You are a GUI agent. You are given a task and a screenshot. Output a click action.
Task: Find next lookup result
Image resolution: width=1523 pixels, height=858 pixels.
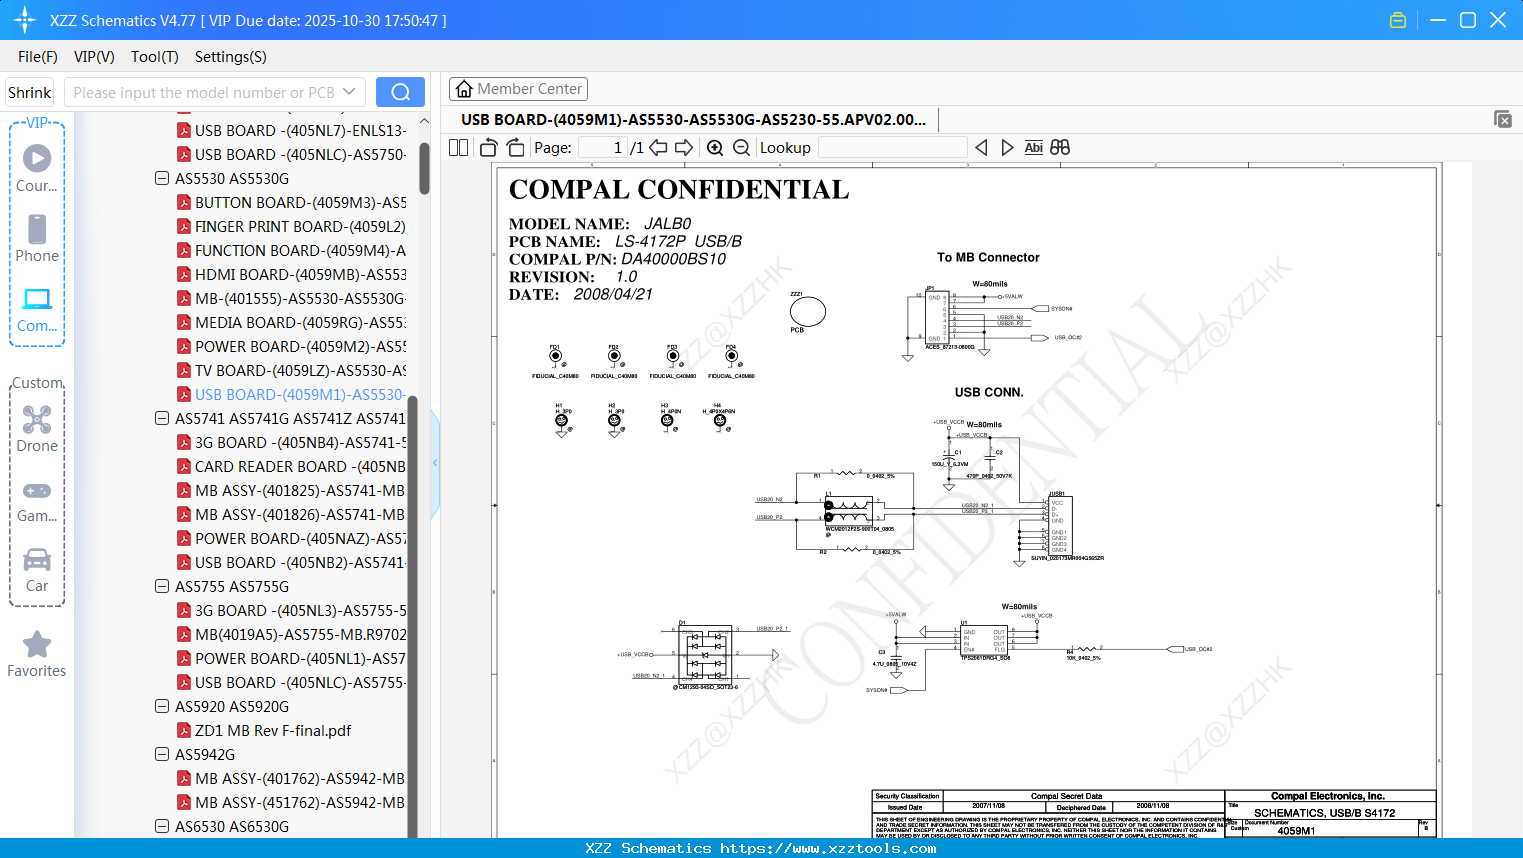pos(1007,148)
